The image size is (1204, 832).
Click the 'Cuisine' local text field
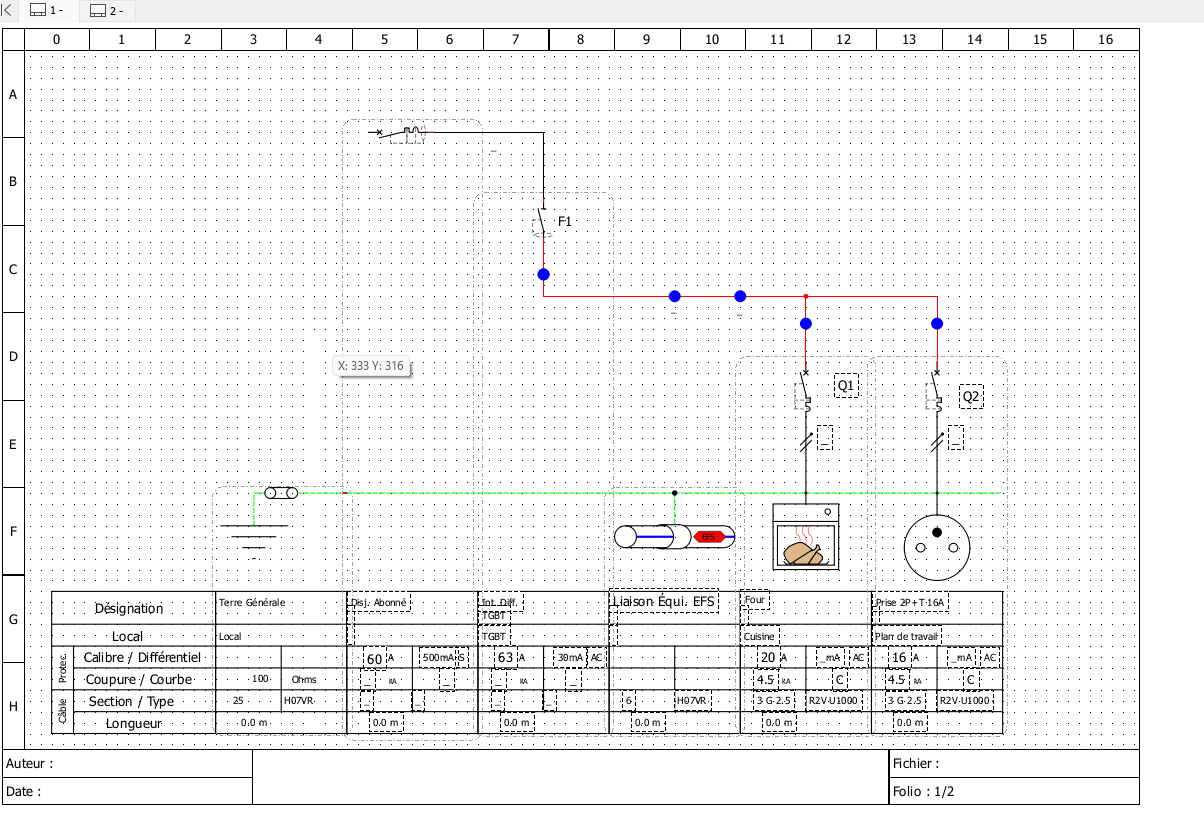point(760,636)
